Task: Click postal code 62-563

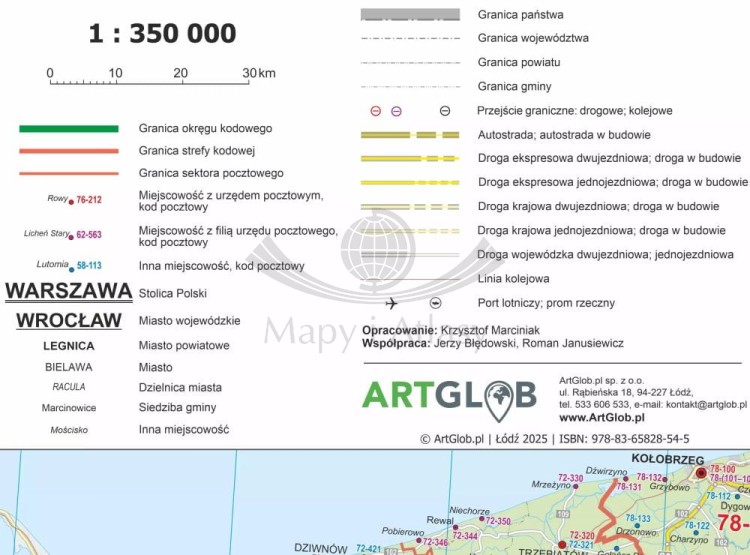Action: 89,234
